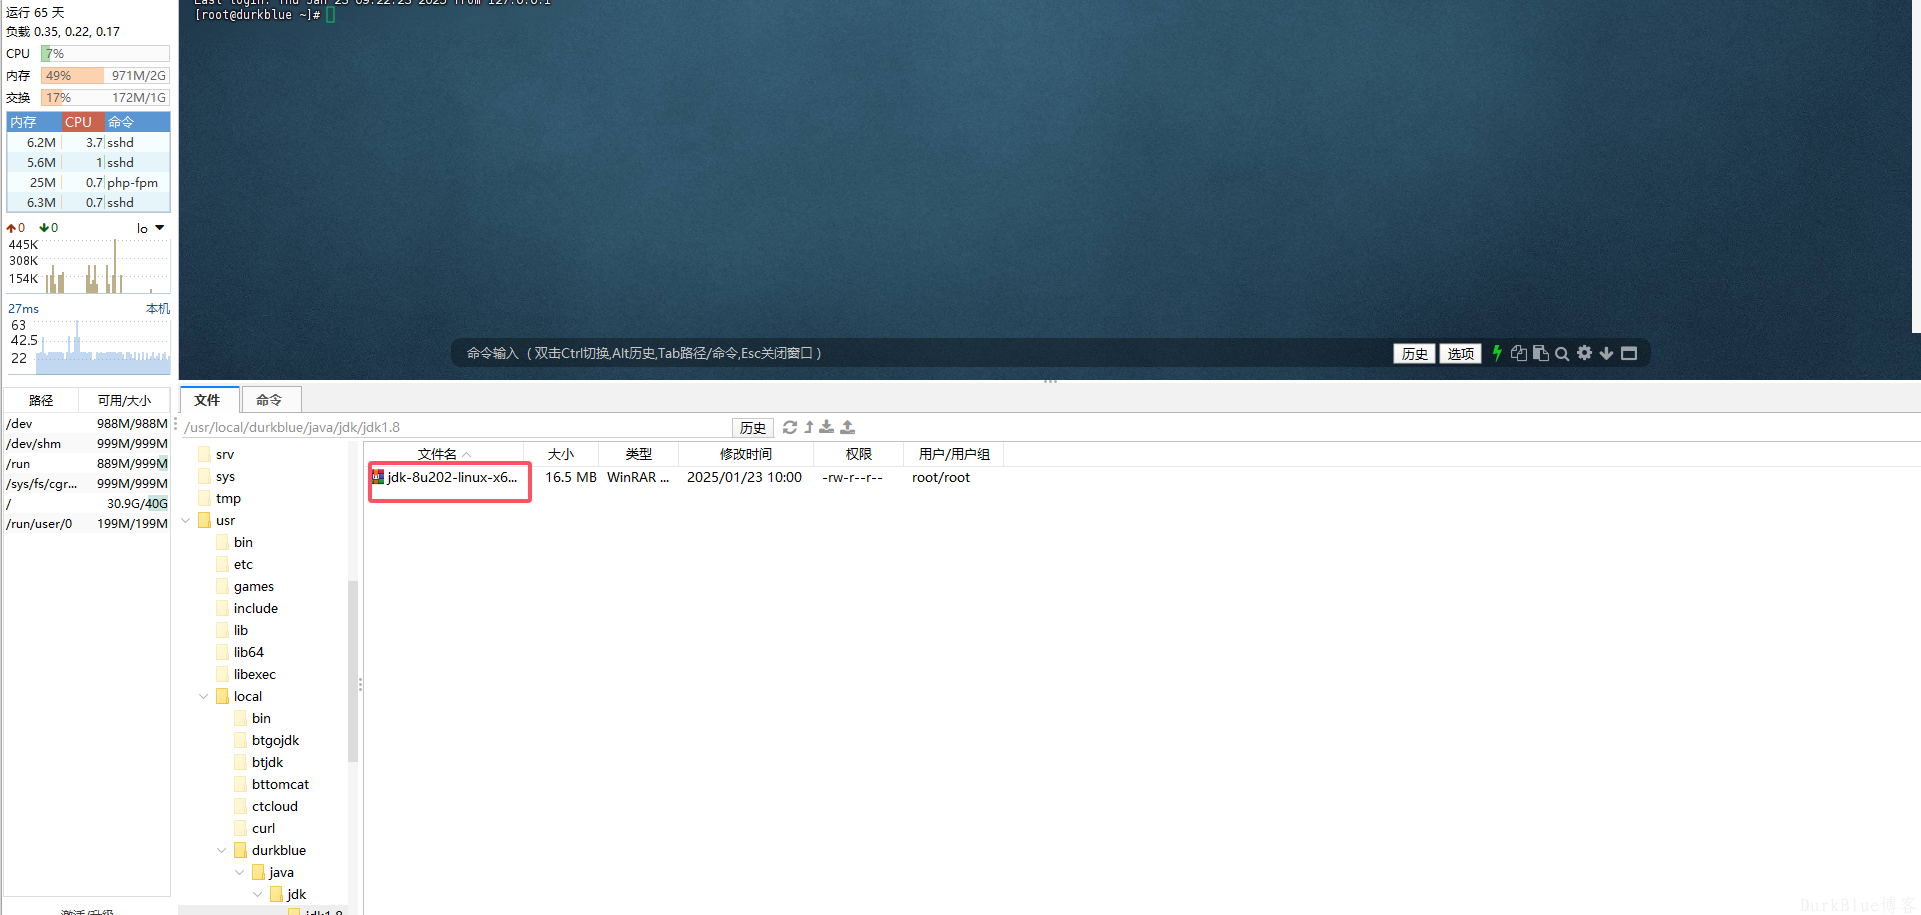Image resolution: width=1921 pixels, height=915 pixels.
Task: Click the ctcloud folder icon
Action: (x=241, y=806)
